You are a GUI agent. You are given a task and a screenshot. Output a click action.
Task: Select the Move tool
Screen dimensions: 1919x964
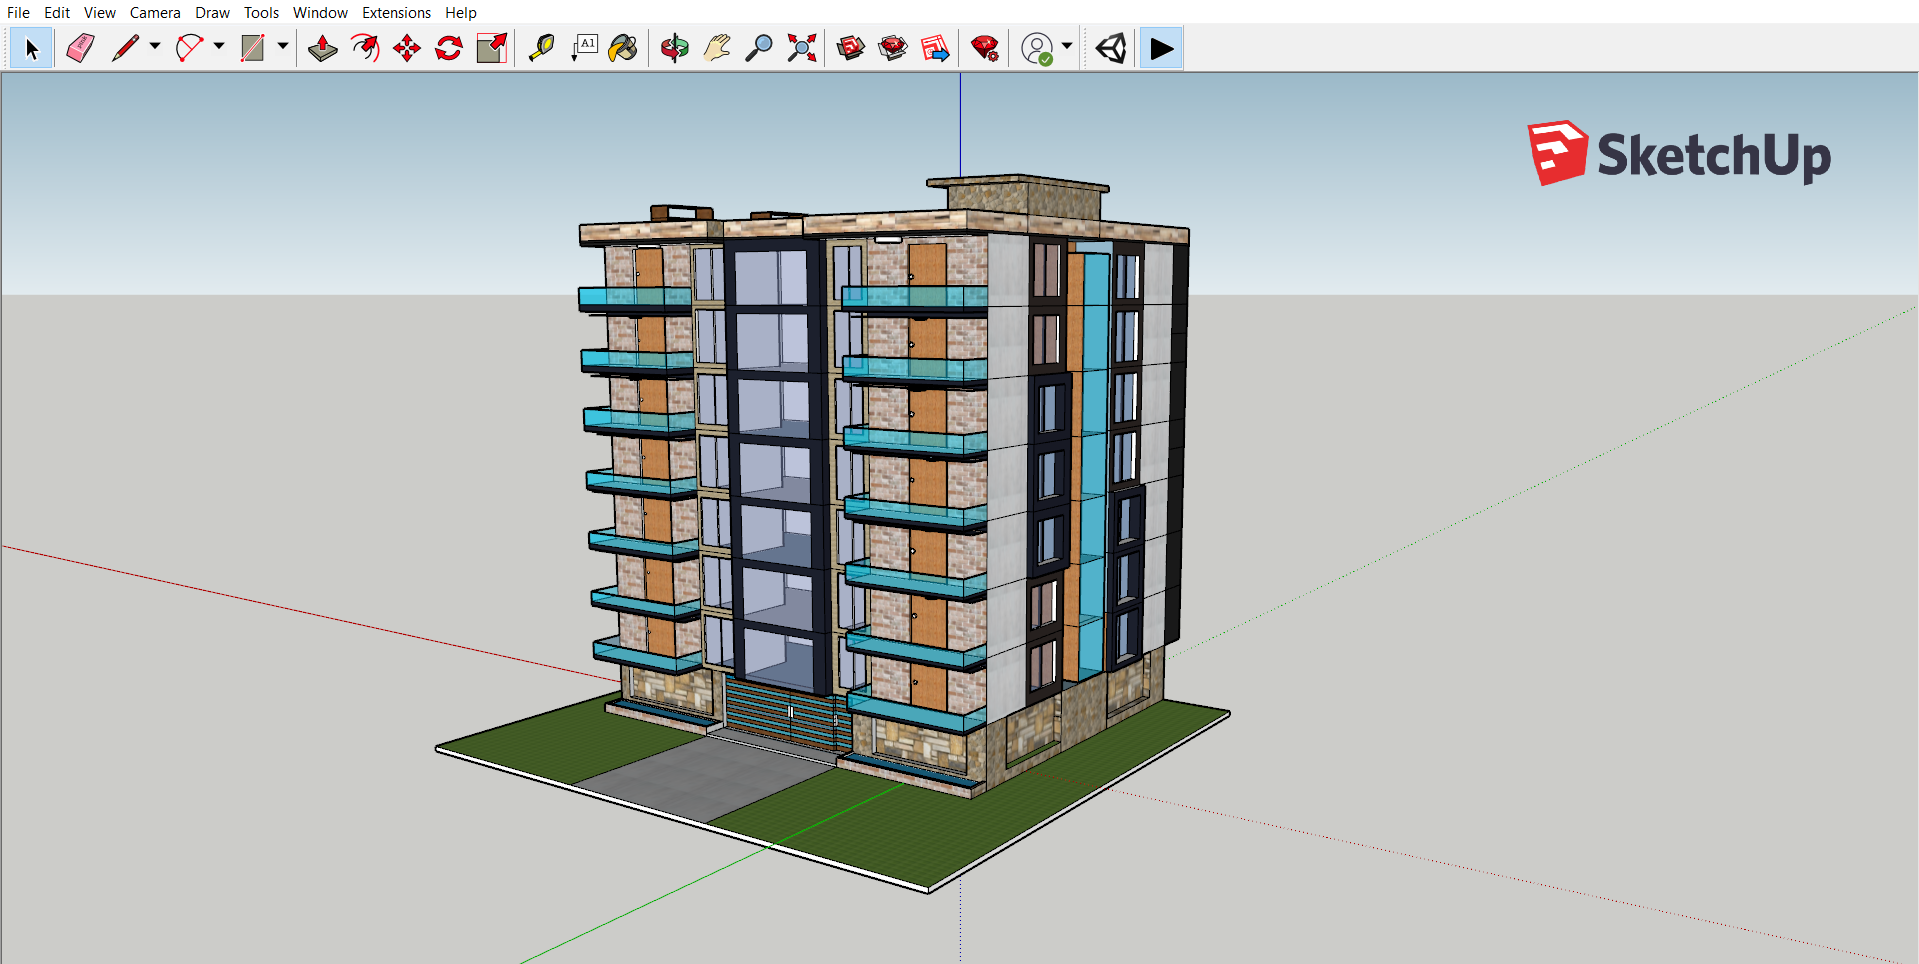tap(407, 47)
